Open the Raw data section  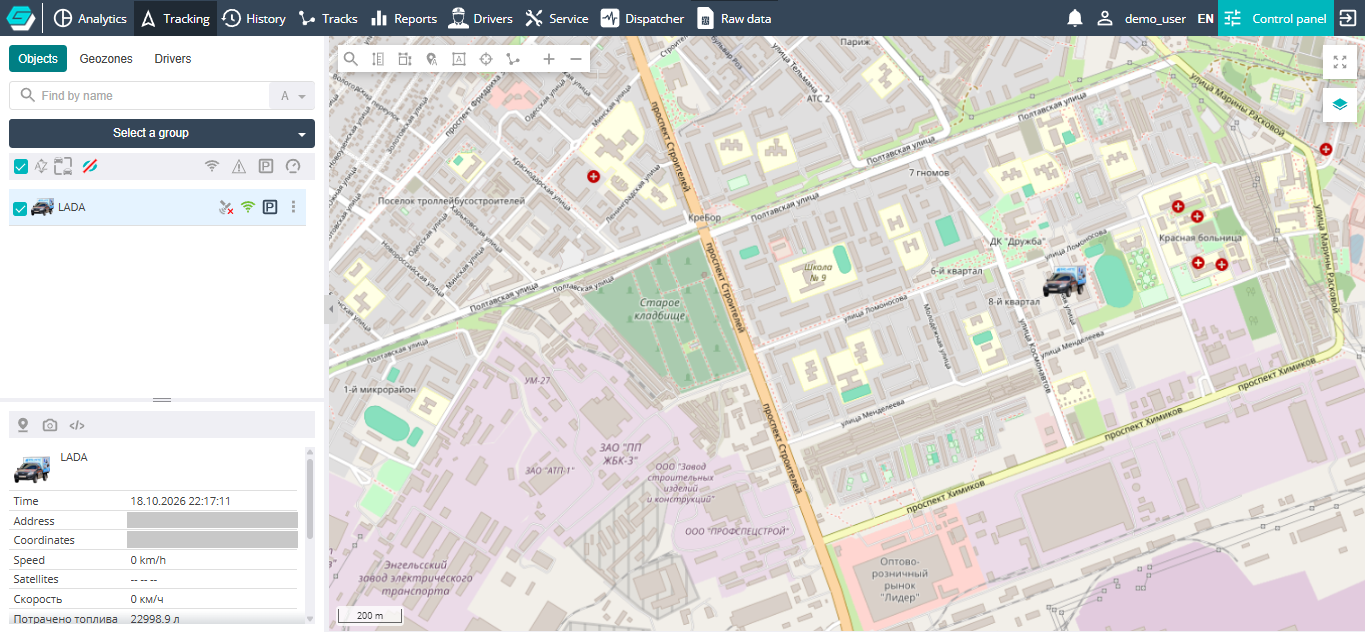pos(734,18)
